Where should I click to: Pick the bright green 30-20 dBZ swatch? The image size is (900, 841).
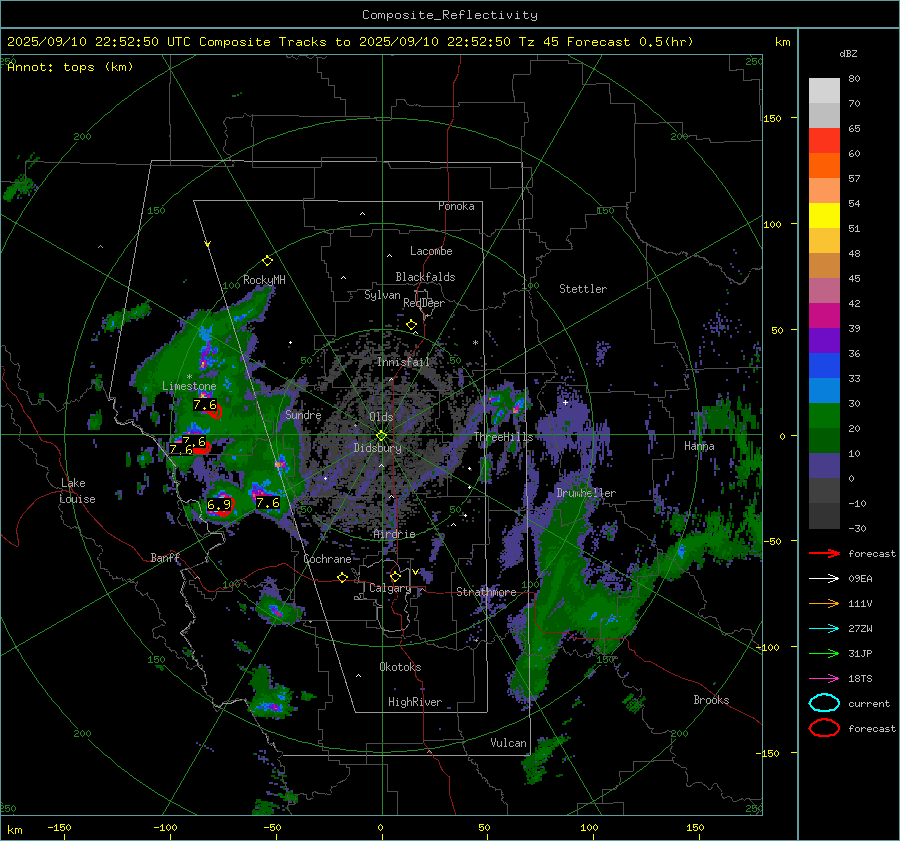(824, 416)
